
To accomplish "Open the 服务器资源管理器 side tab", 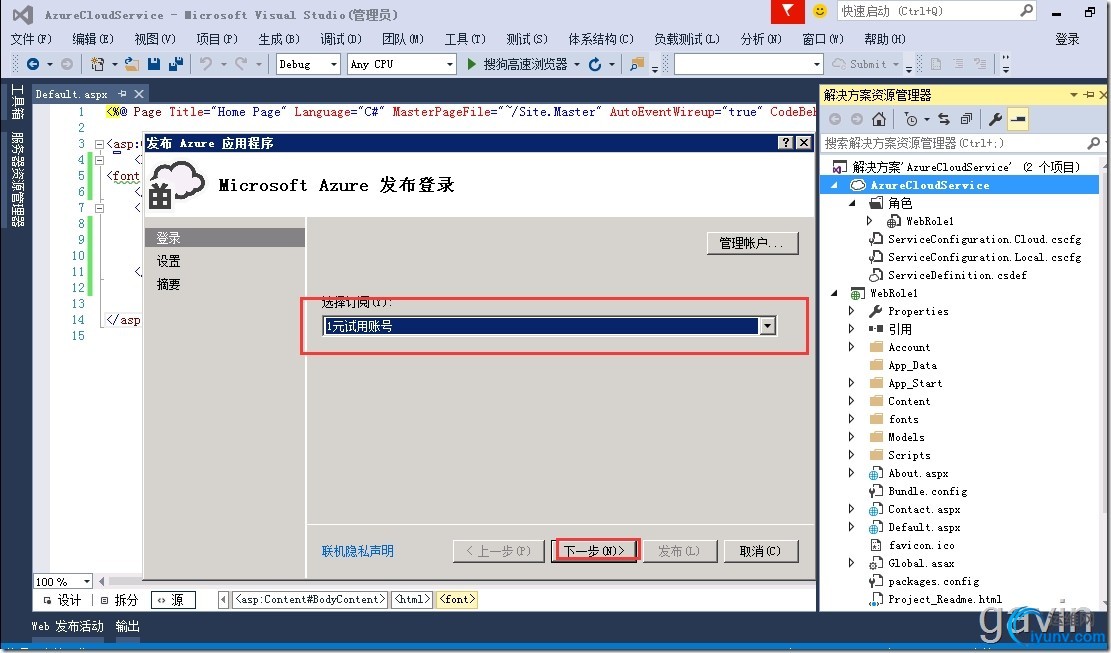I will pos(17,179).
